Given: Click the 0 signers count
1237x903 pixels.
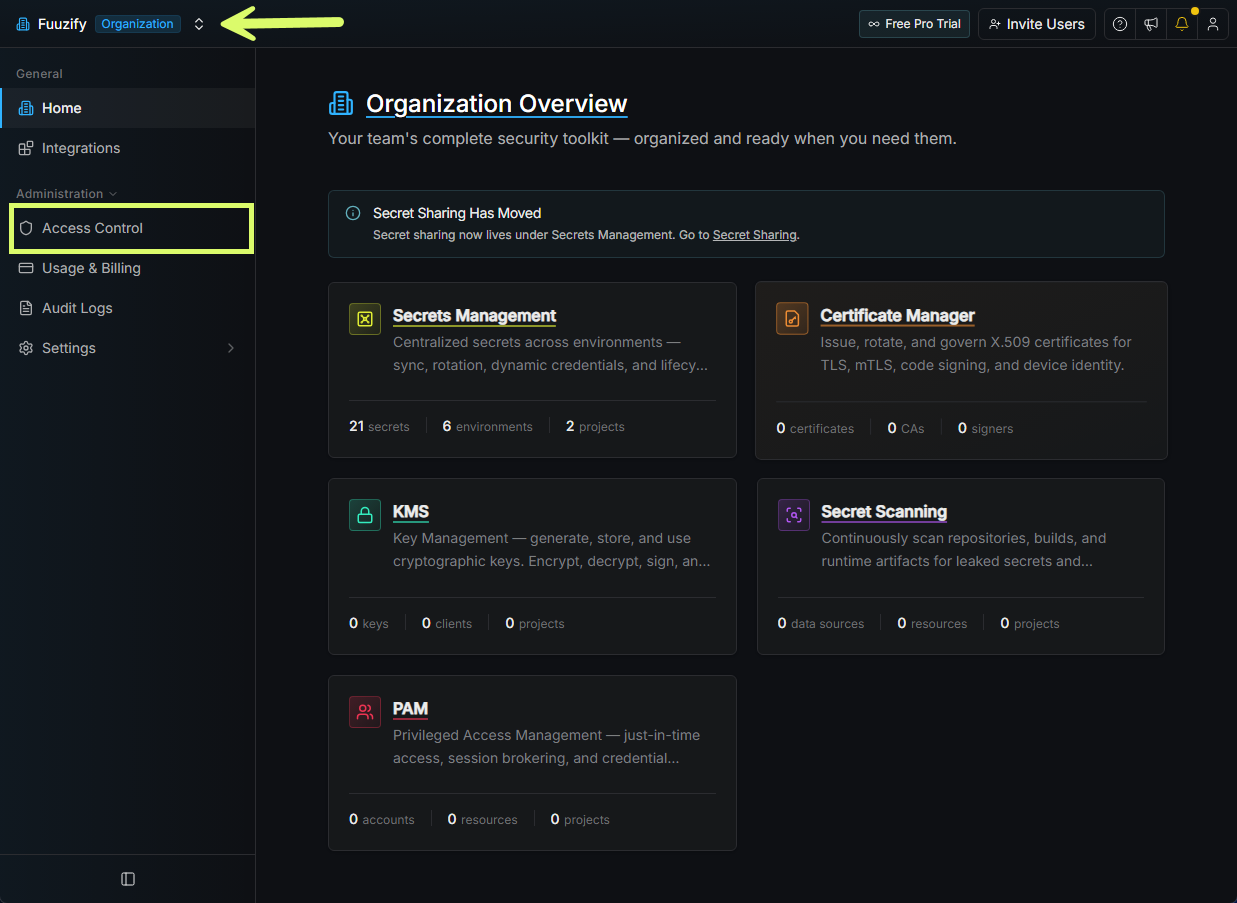Looking at the screenshot, I should 985,428.
